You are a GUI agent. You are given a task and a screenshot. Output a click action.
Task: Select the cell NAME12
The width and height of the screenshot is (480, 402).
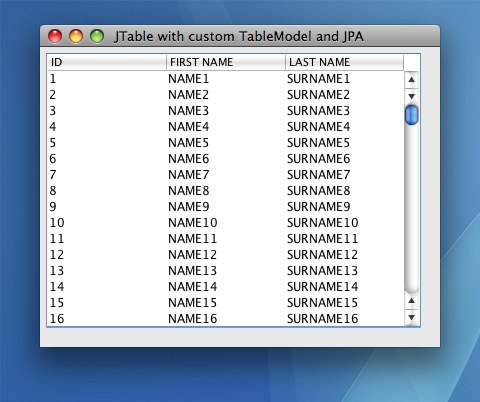[x=226, y=255]
